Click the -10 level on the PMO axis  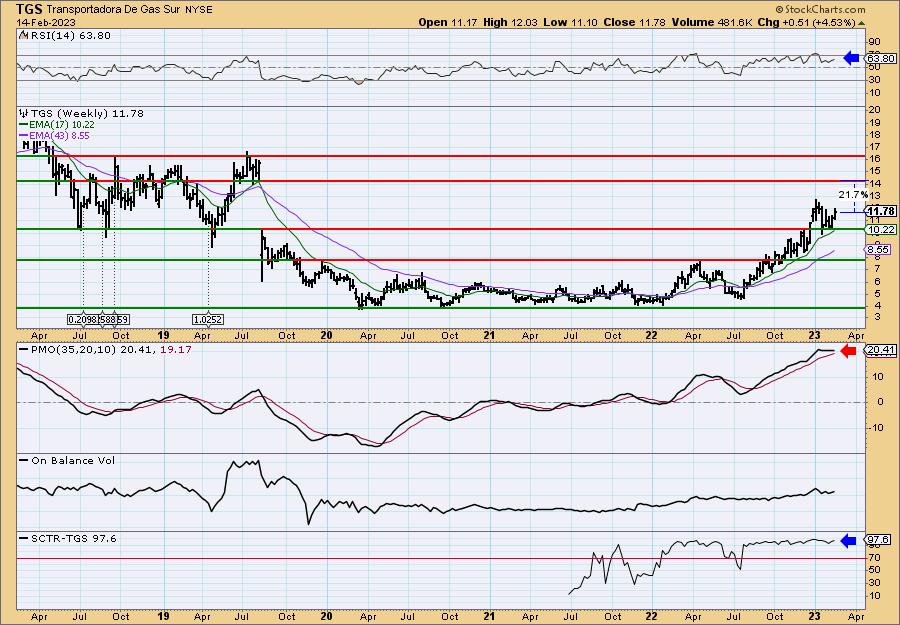tap(876, 427)
